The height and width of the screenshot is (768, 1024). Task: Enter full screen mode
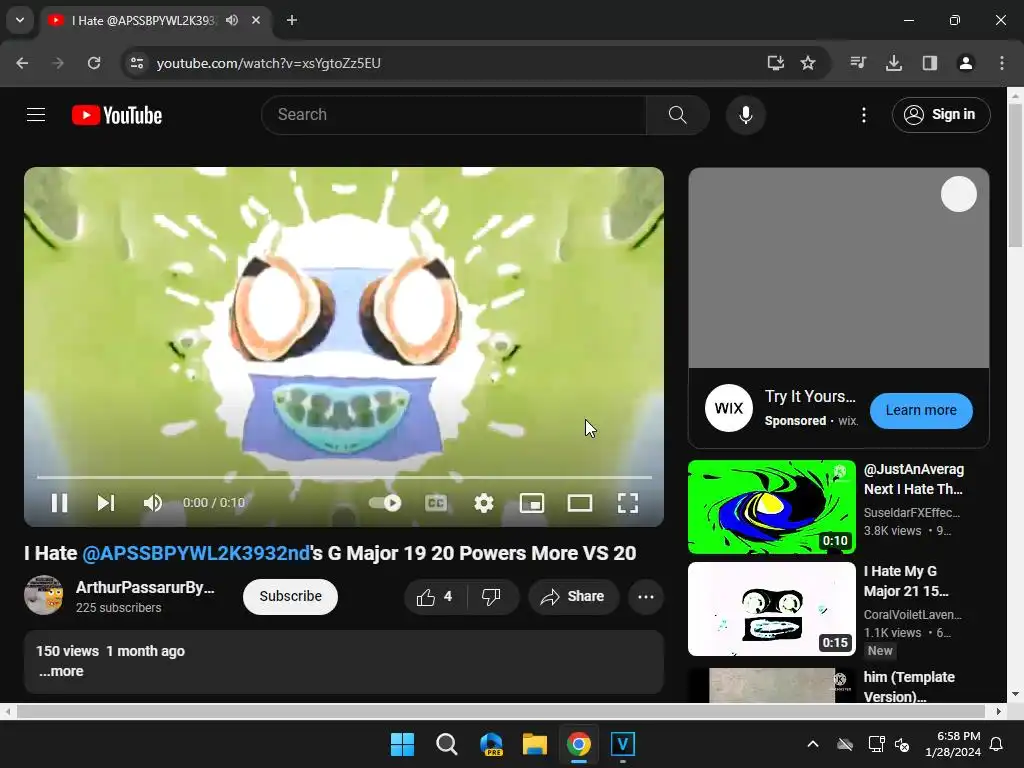click(x=628, y=503)
